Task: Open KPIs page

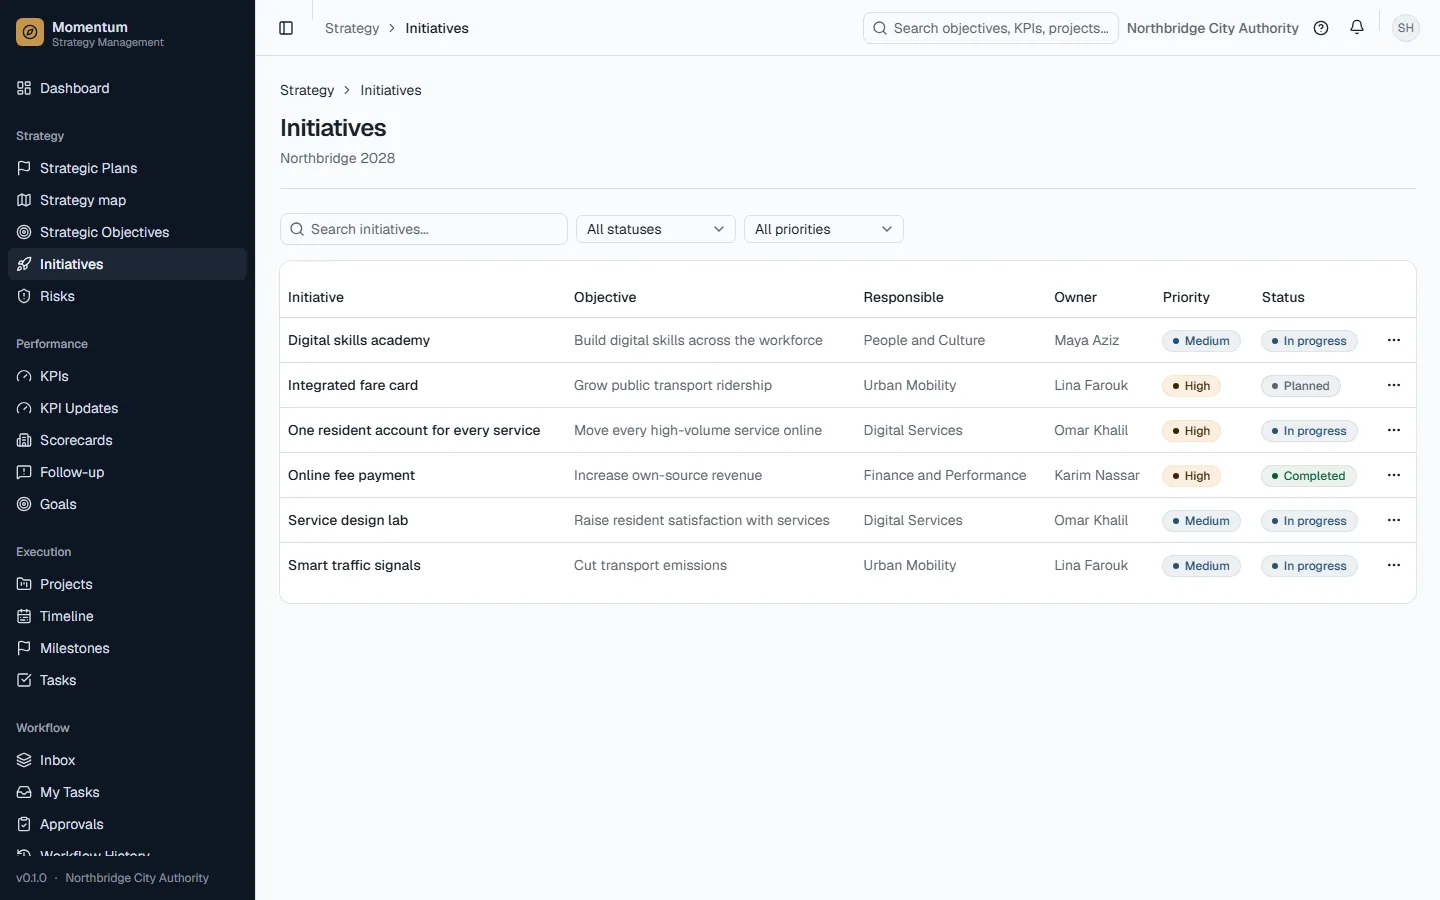Action: click(127, 376)
